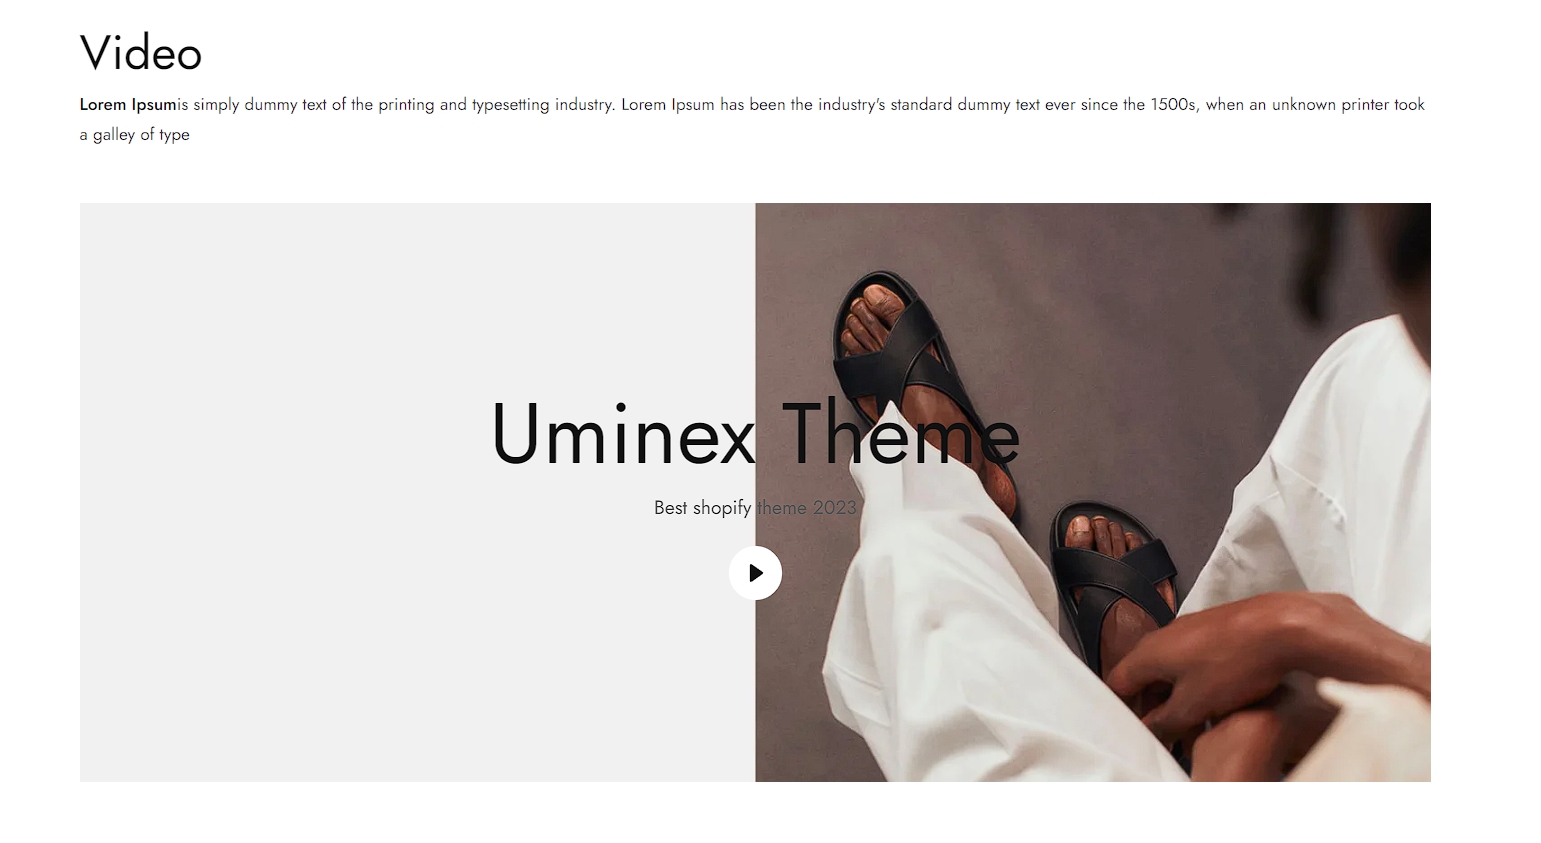This screenshot has height=843, width=1541.
Task: Select the Video page heading
Action: click(141, 52)
